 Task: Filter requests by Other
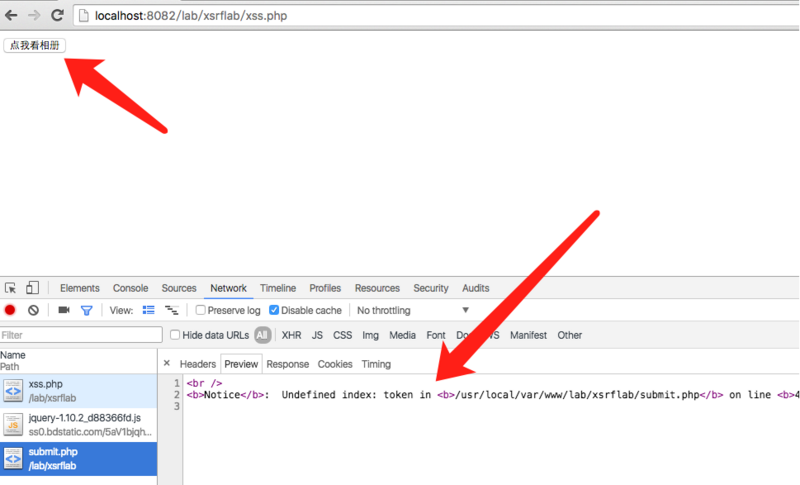point(569,335)
